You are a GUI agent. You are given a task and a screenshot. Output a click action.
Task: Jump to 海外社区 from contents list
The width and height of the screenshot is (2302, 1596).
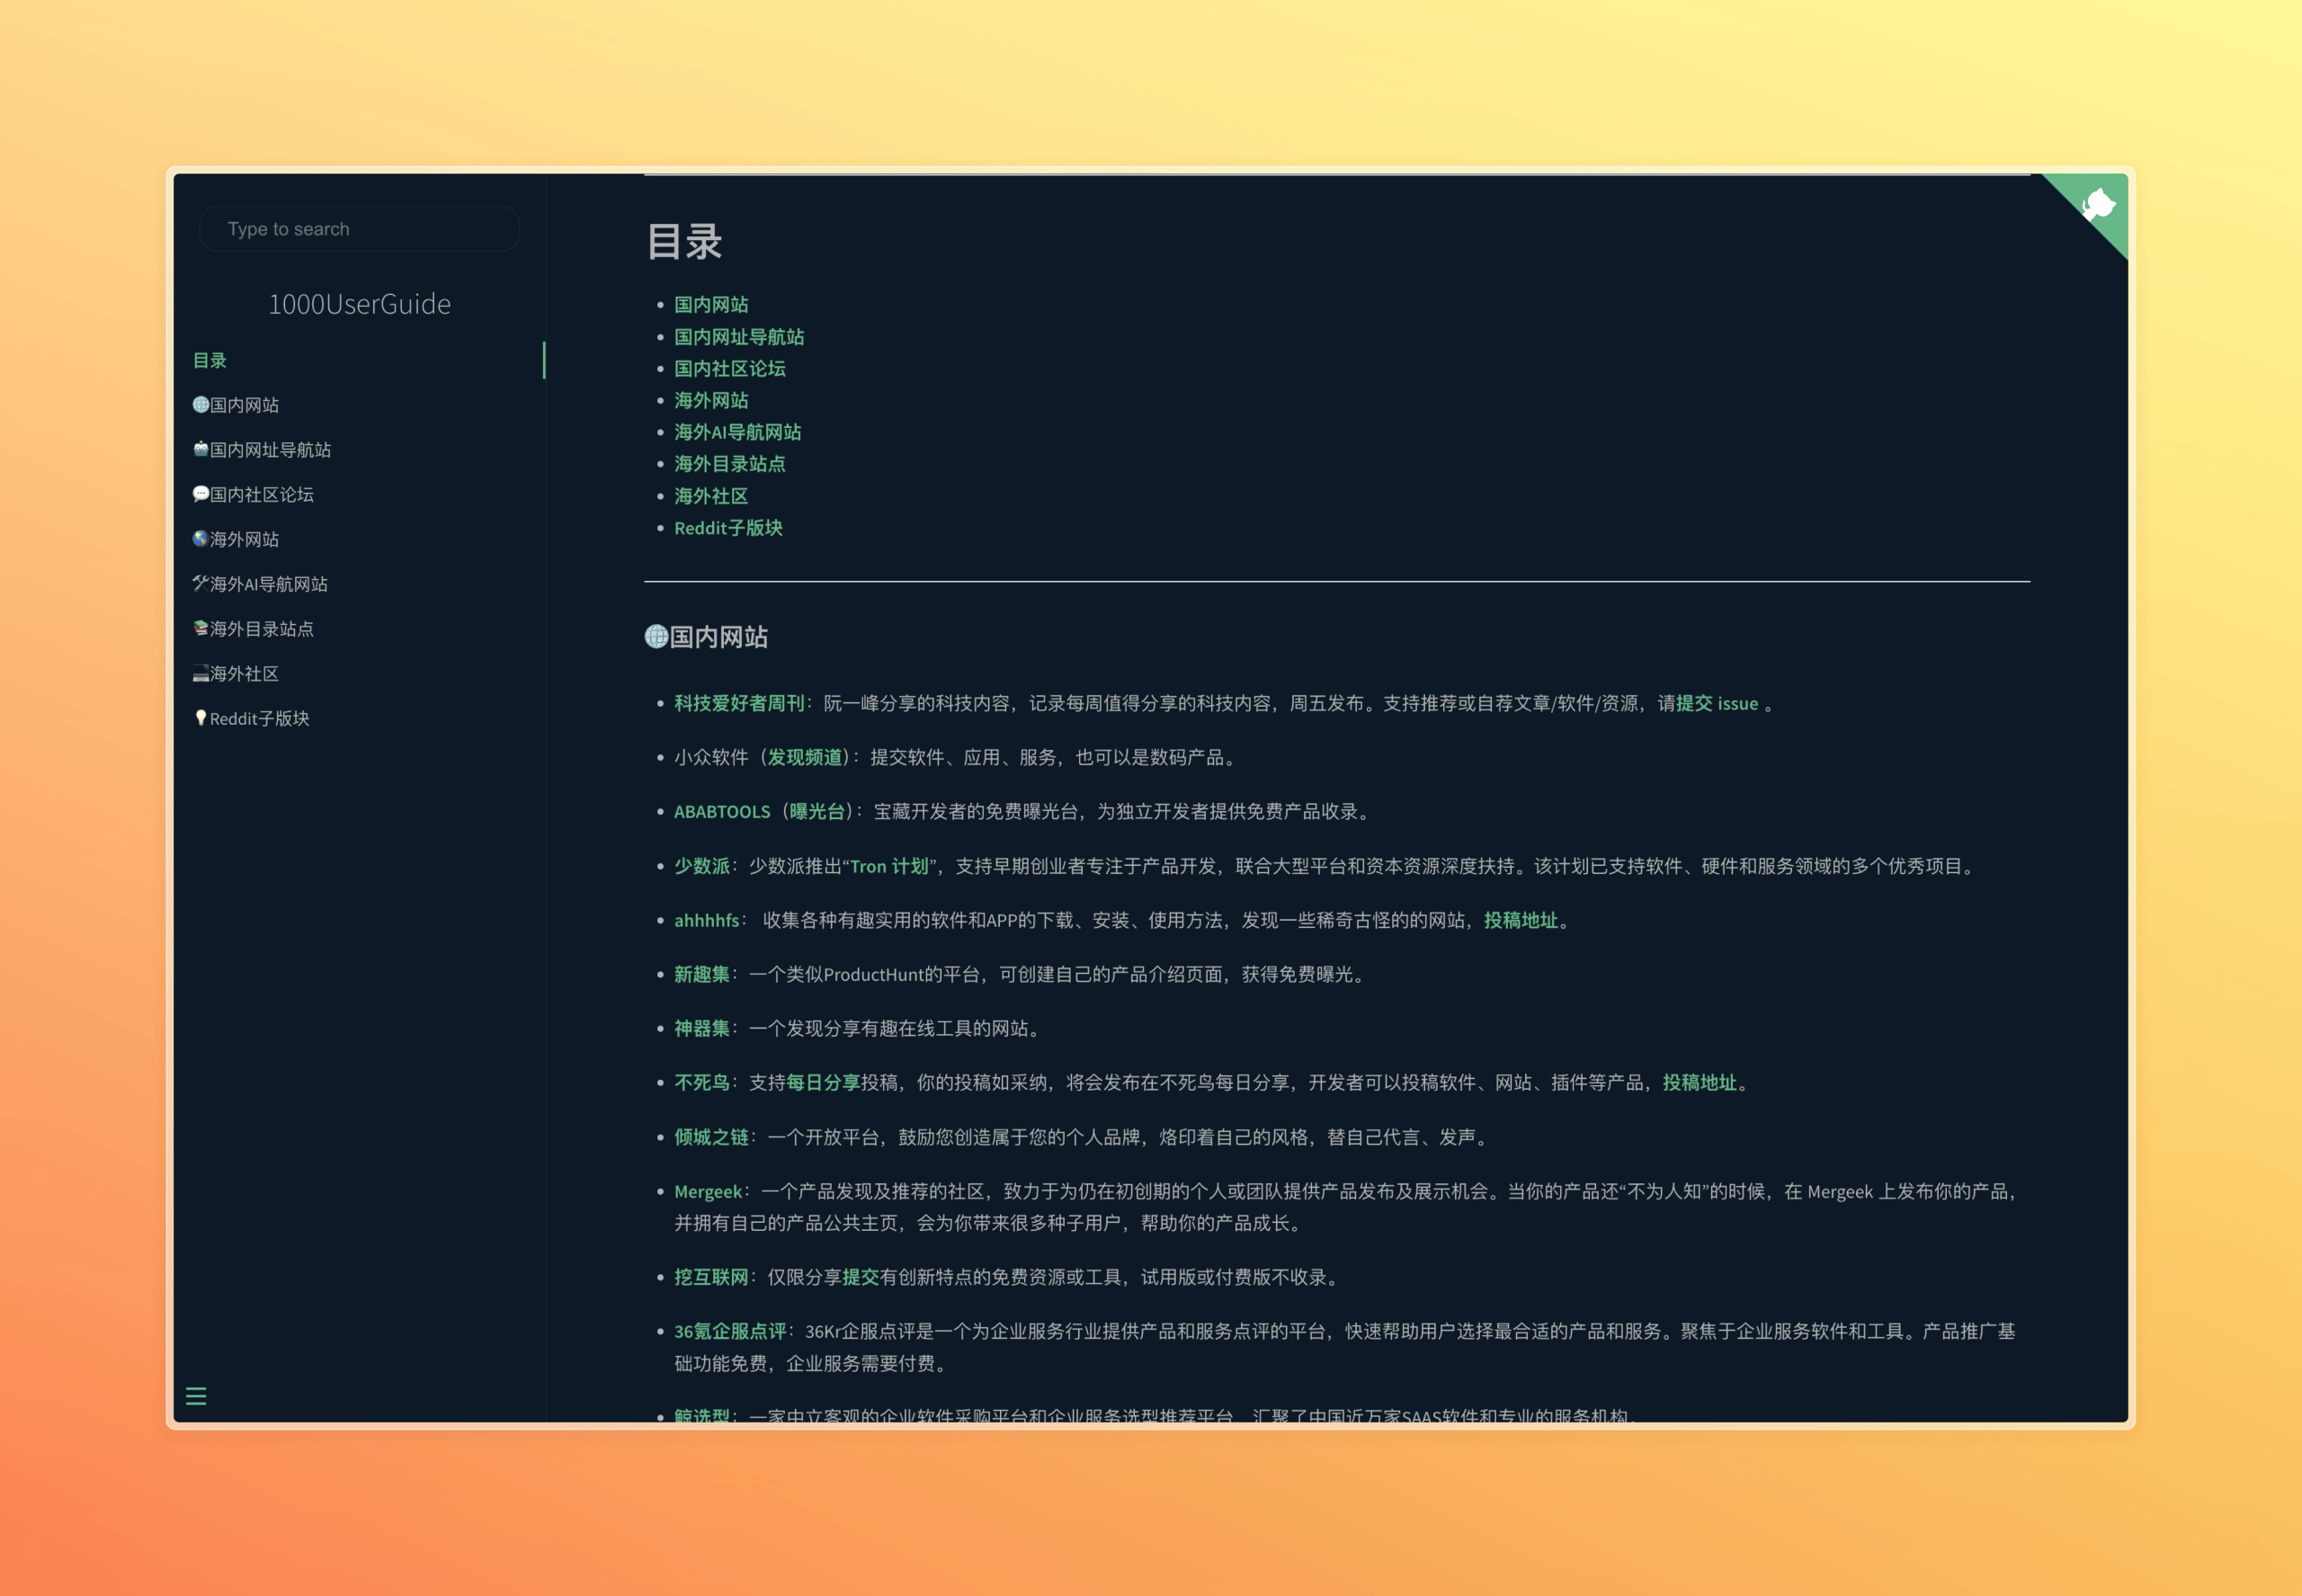coord(711,496)
